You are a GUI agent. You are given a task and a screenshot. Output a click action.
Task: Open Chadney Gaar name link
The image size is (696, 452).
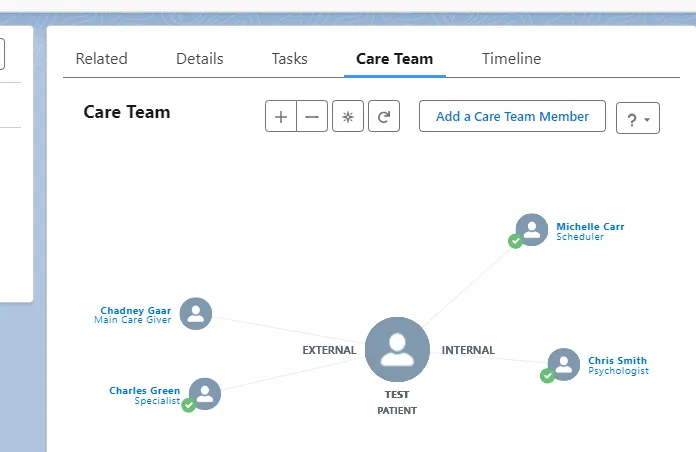(136, 310)
